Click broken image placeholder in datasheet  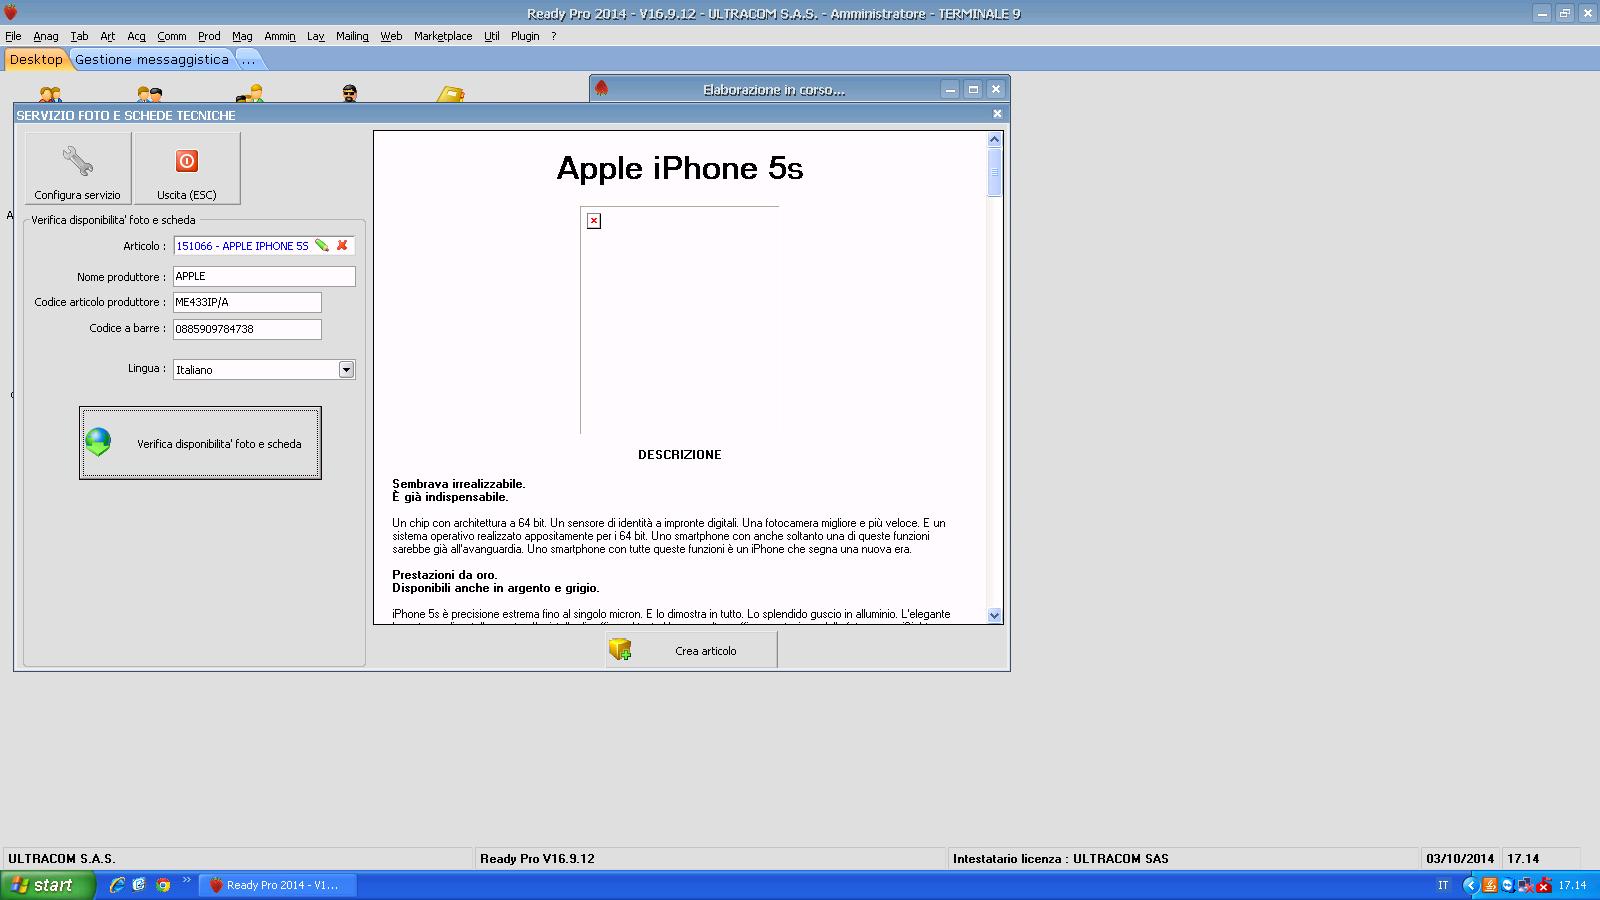click(x=594, y=221)
